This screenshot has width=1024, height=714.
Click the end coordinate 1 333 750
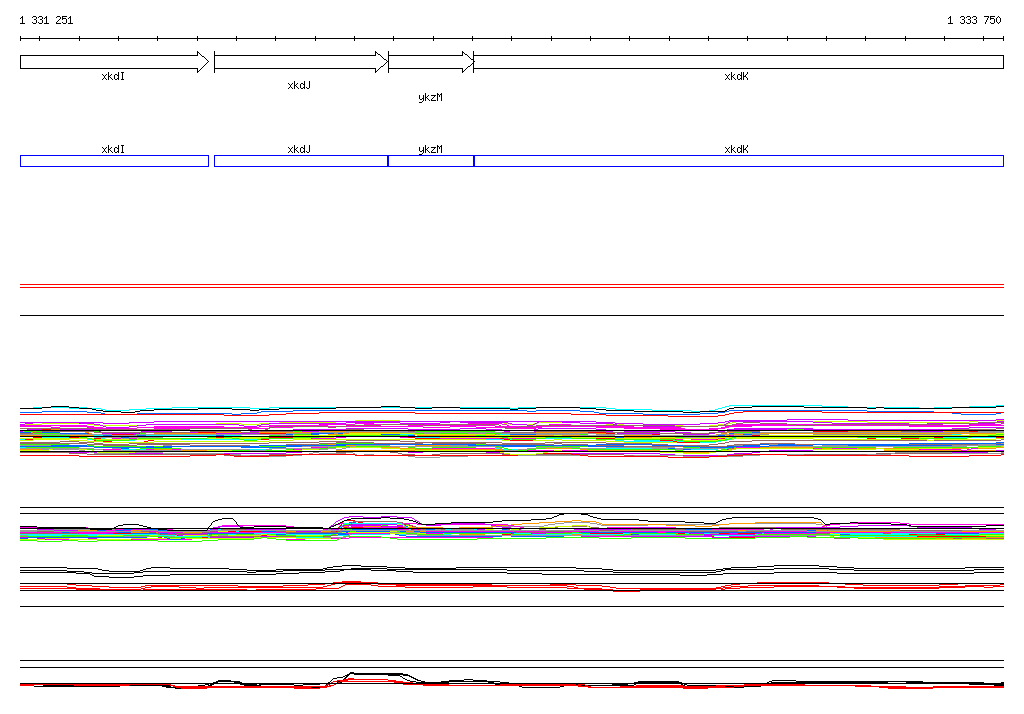974,20
